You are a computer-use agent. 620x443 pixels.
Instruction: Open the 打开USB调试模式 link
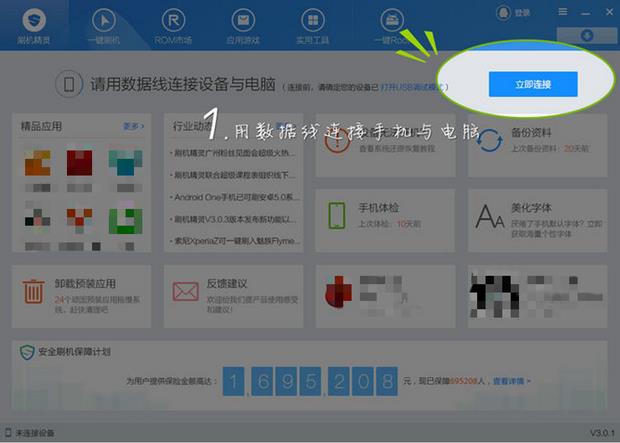click(x=413, y=87)
